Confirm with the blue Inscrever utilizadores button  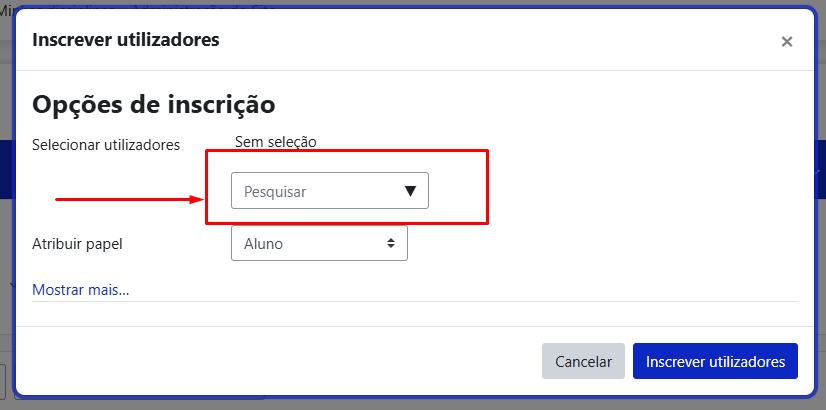pos(715,362)
